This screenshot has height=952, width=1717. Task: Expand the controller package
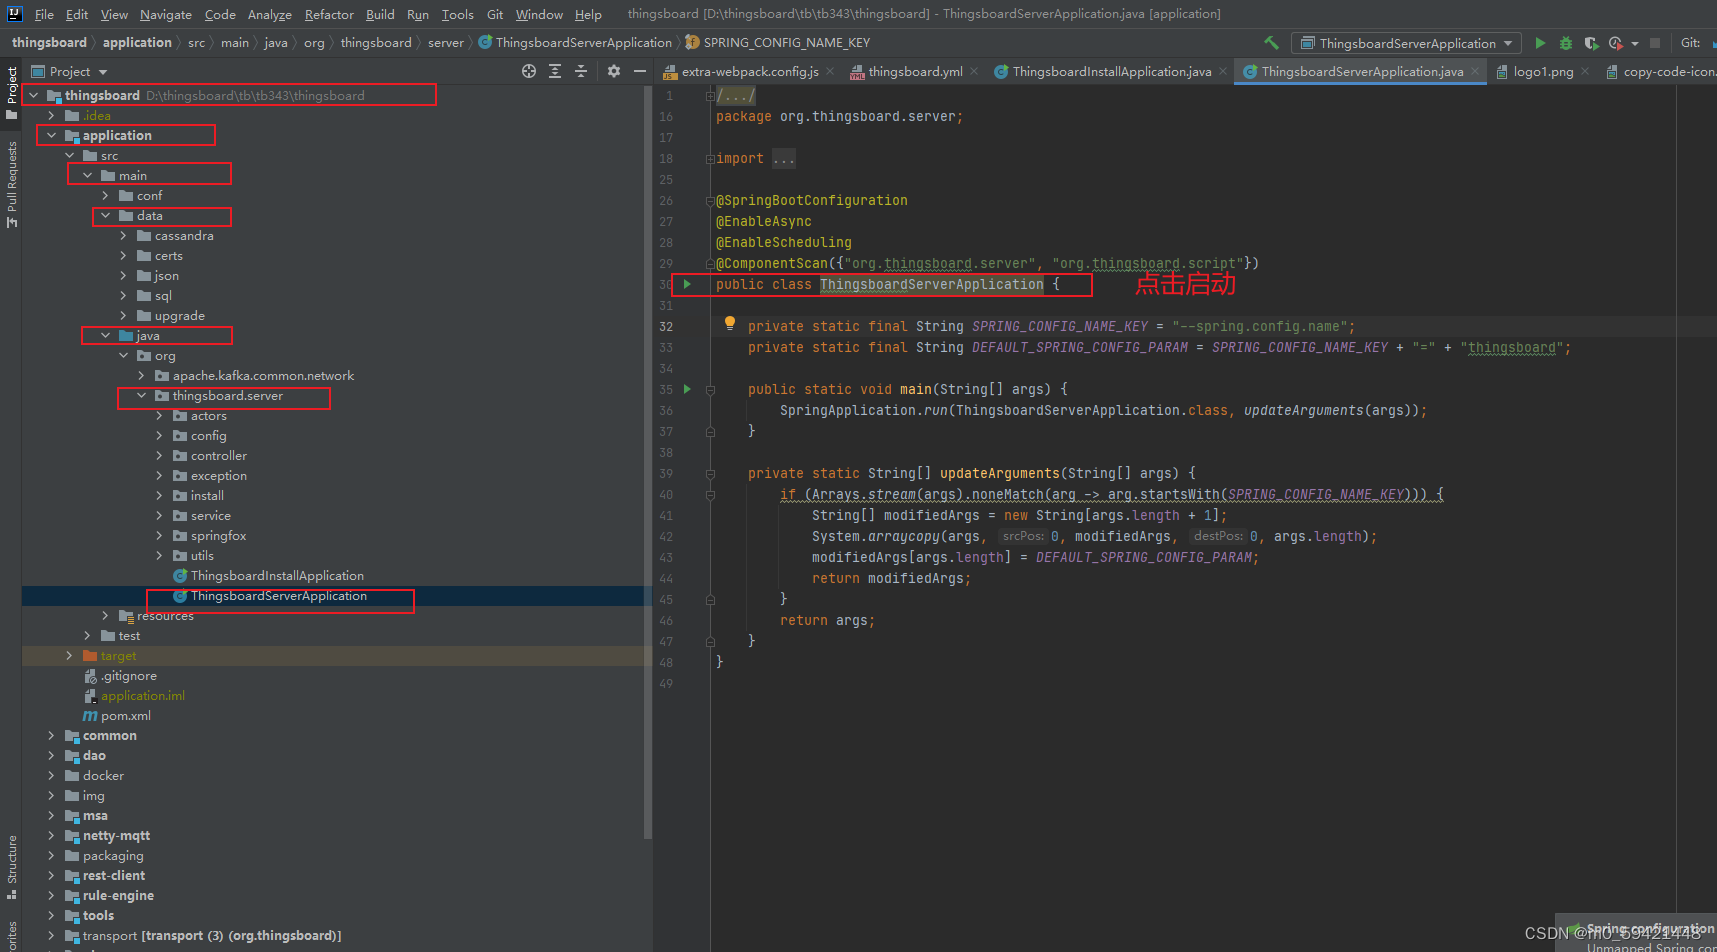point(159,455)
